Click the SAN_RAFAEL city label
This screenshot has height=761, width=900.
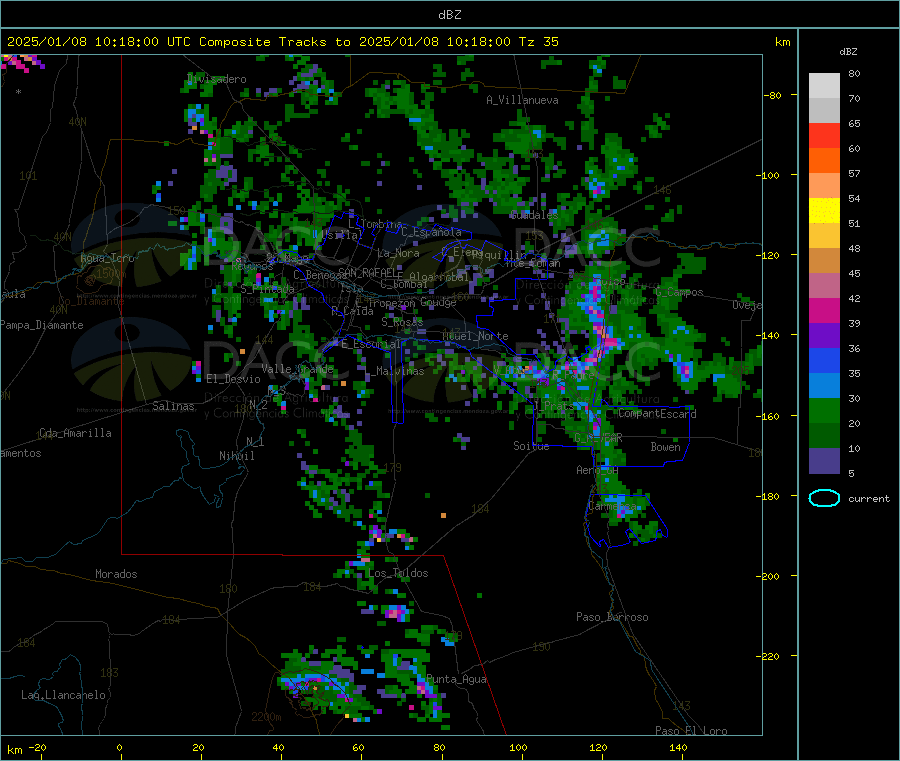click(370, 272)
